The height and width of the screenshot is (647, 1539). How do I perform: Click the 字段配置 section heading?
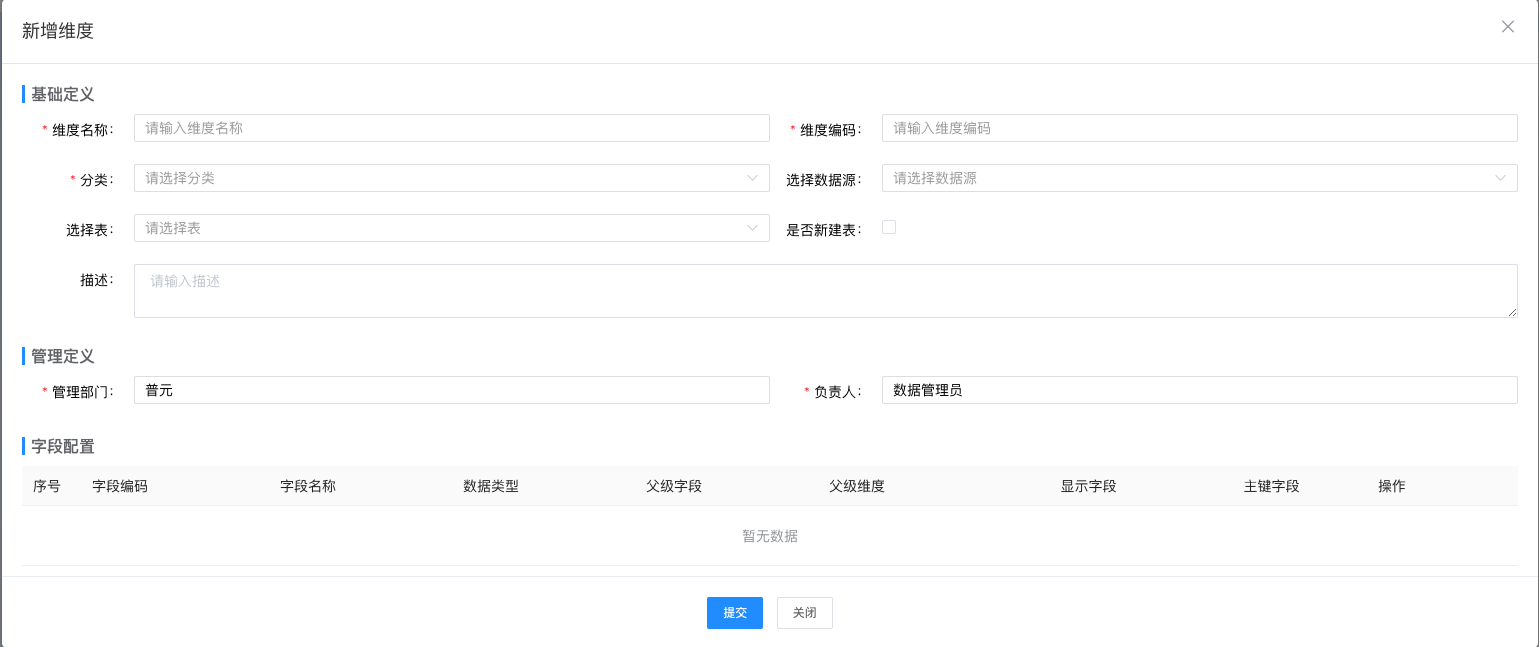click(63, 446)
